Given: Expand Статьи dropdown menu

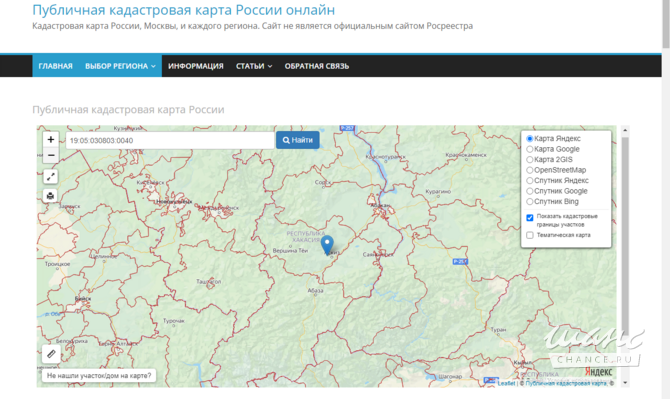Looking at the screenshot, I should (254, 66).
